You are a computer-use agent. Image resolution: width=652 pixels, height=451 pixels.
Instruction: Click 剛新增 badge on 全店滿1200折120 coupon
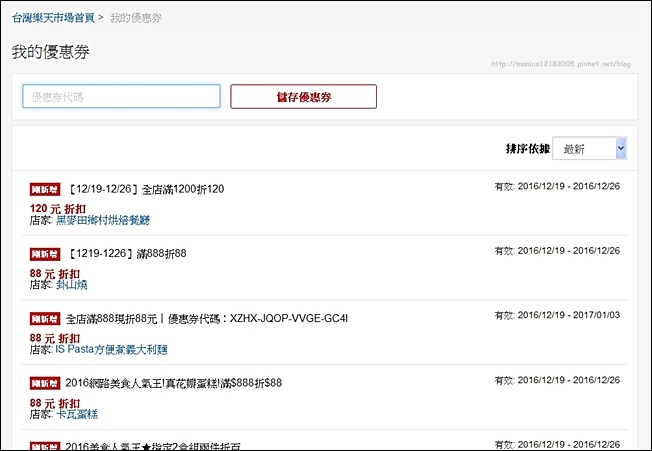click(45, 190)
